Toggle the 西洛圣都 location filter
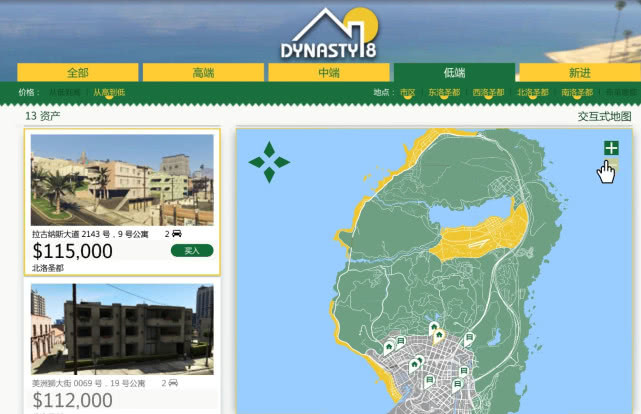 click(x=488, y=92)
